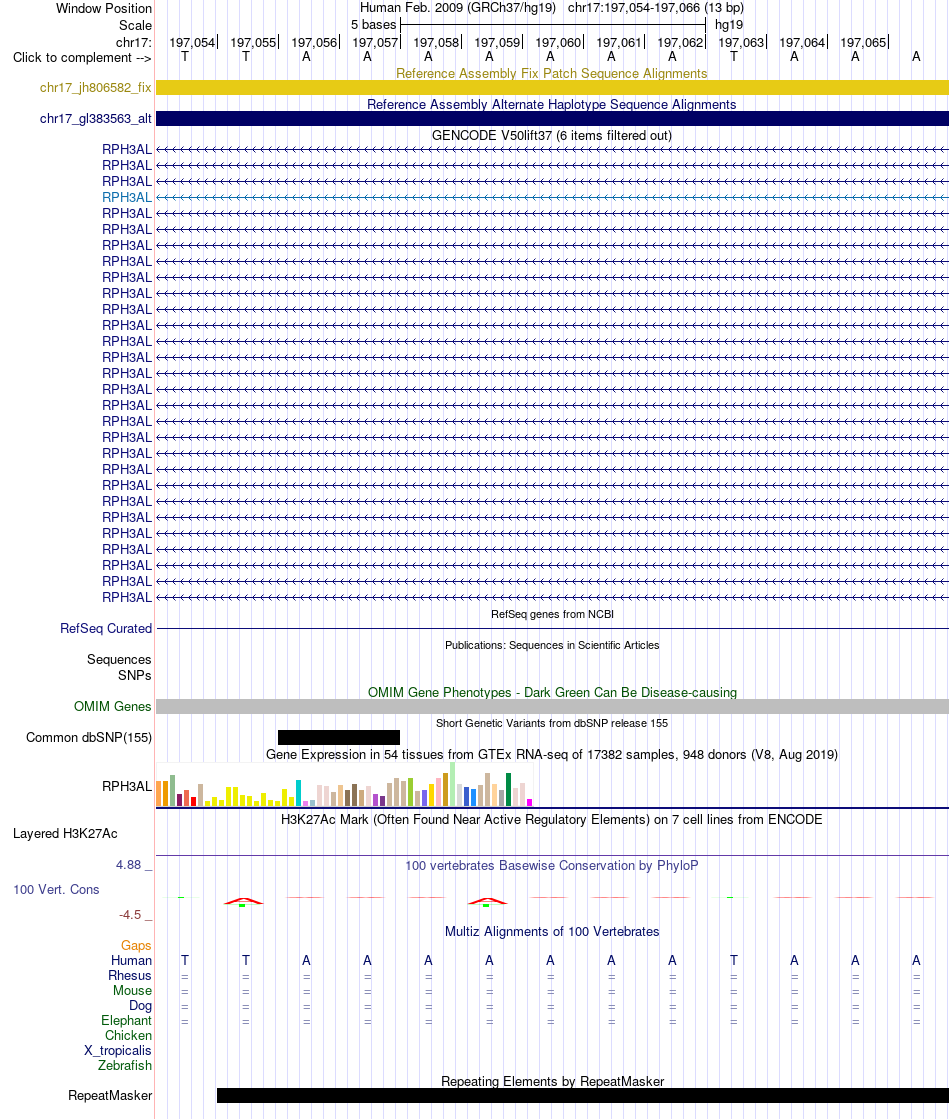Click the Common dbSNP(155) label
This screenshot has height=1119, width=950.
89,738
